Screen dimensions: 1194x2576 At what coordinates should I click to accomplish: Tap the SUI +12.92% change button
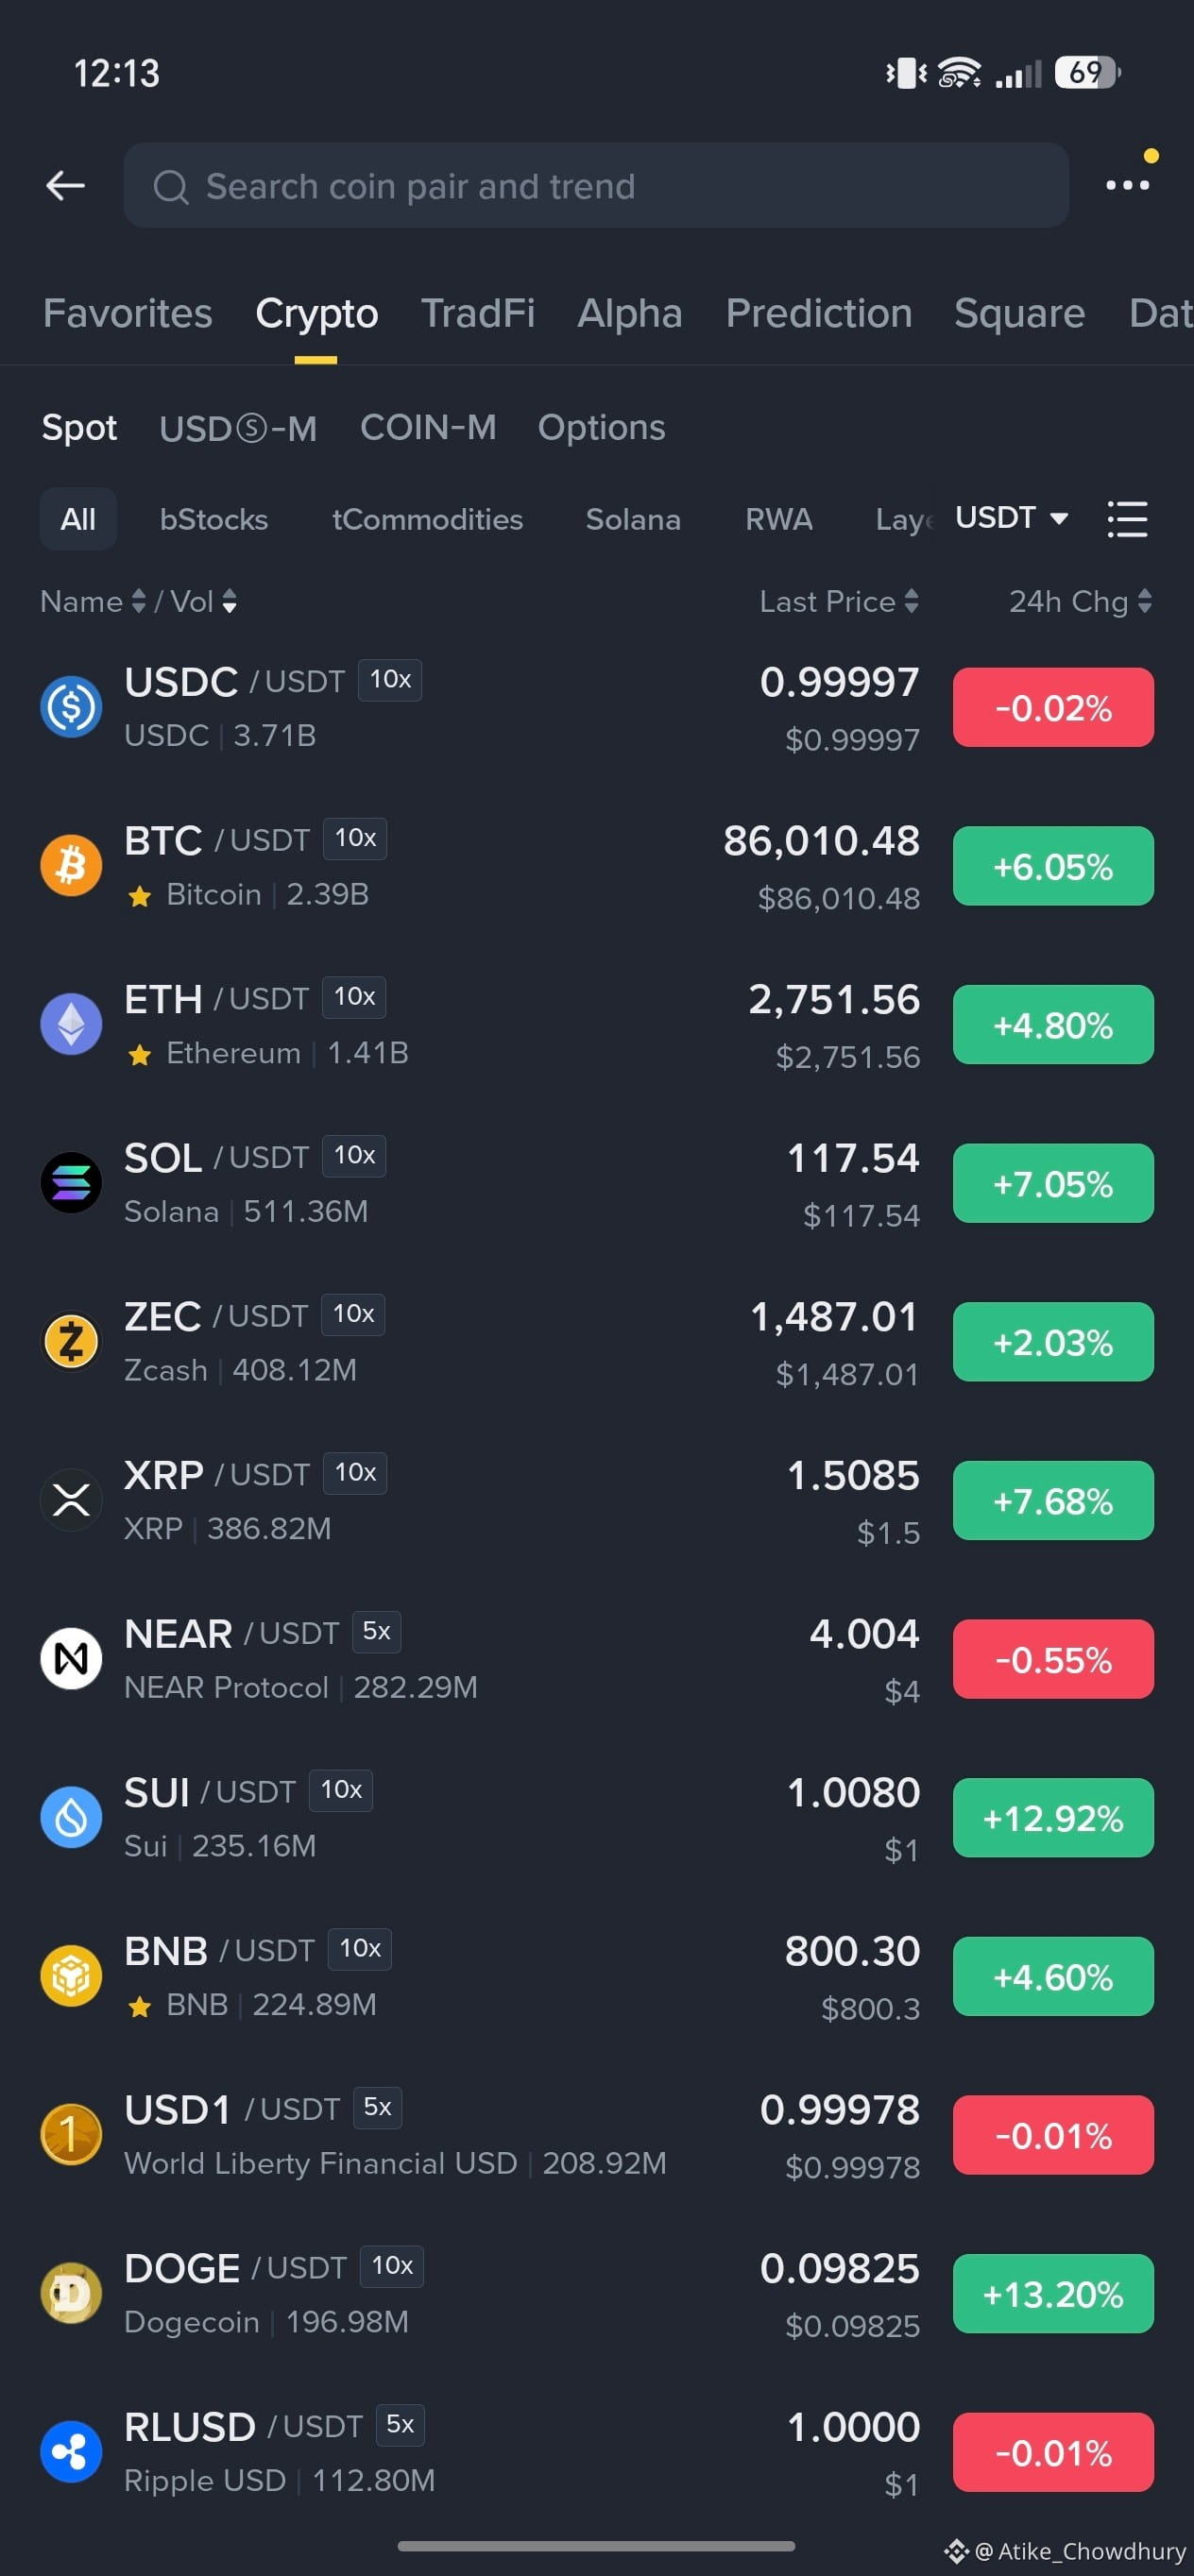coord(1053,1817)
